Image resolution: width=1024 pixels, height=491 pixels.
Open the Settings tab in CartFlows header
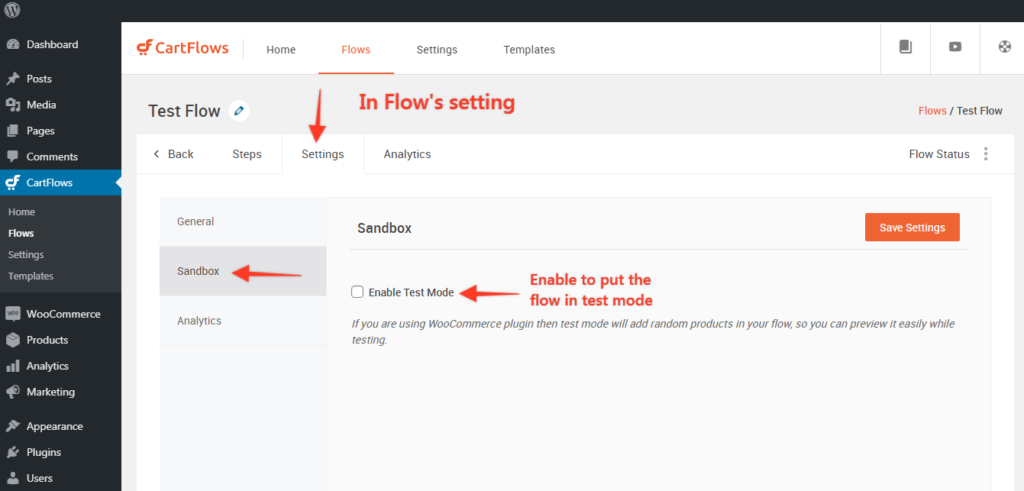(x=437, y=50)
